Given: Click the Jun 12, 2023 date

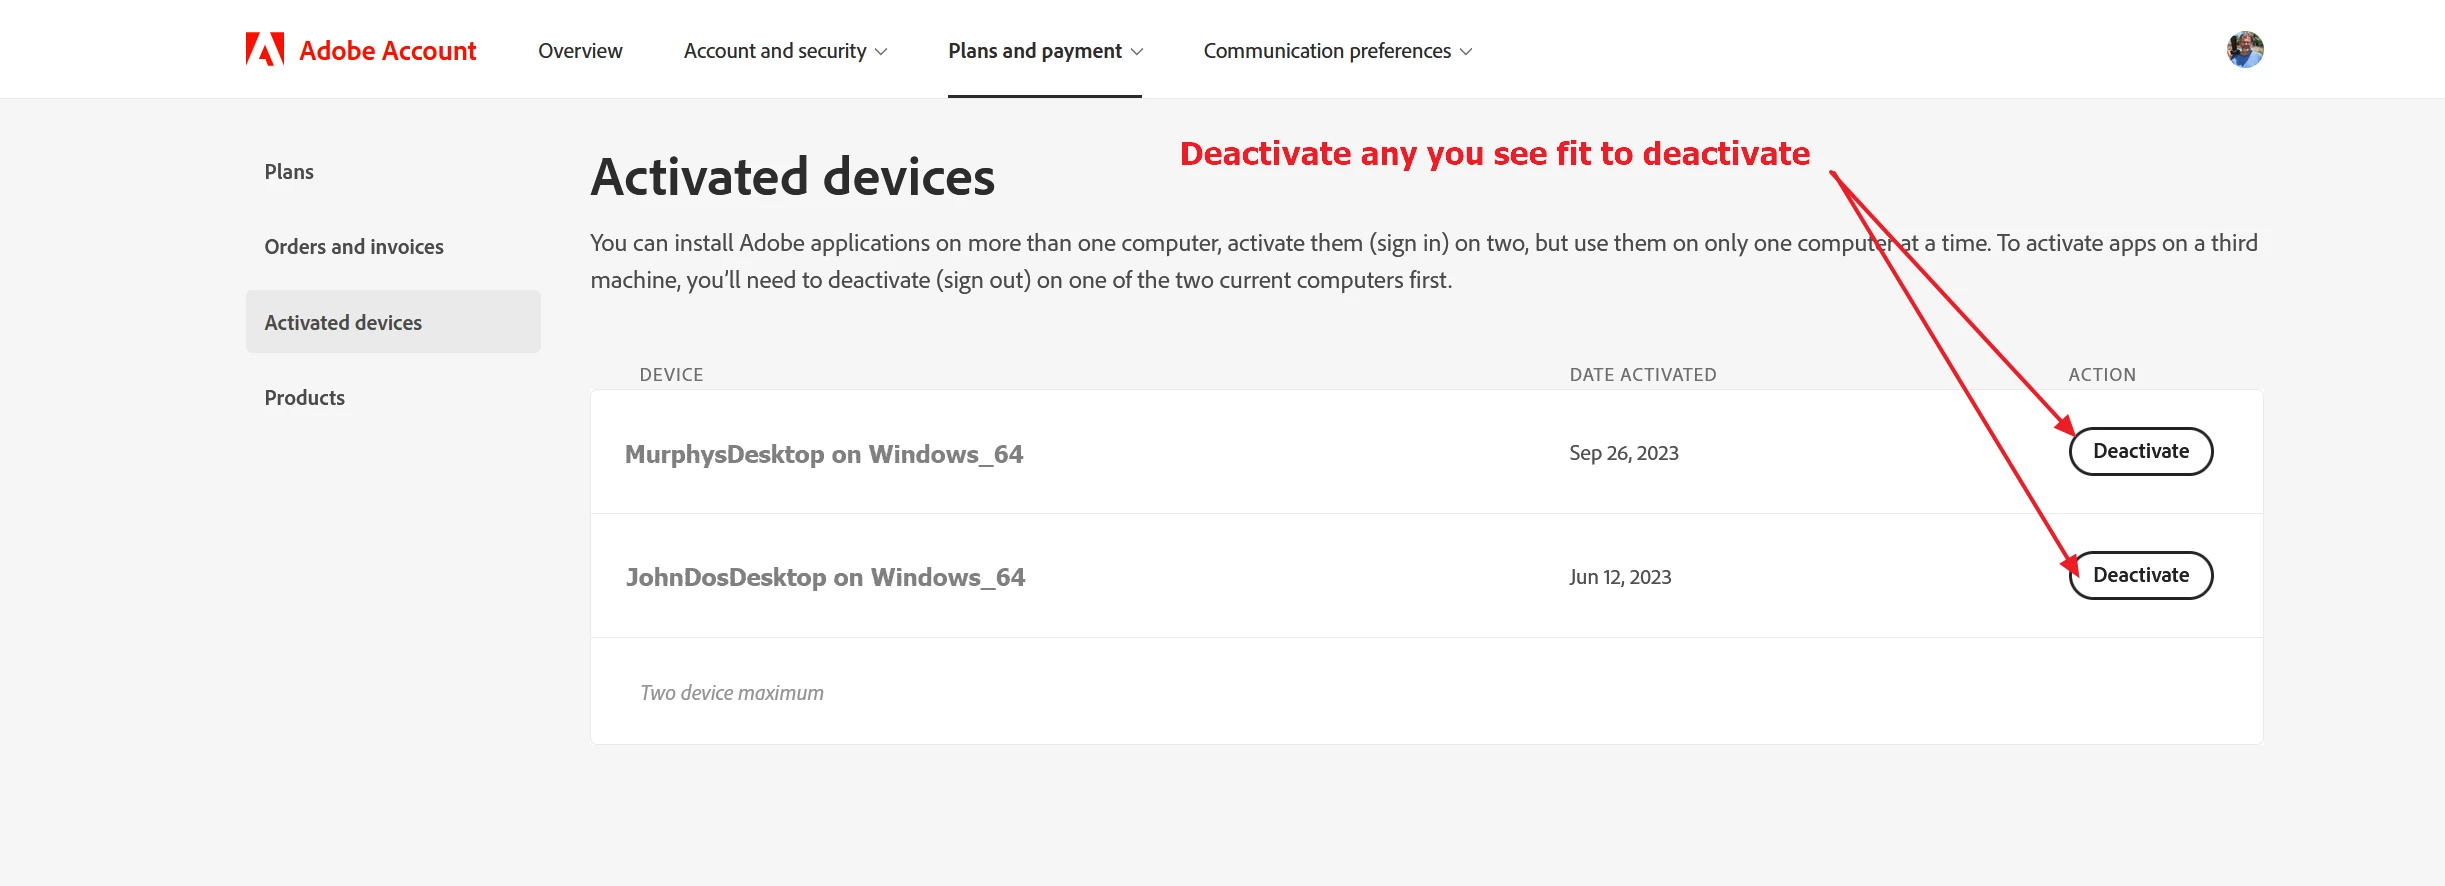Looking at the screenshot, I should [x=1620, y=577].
